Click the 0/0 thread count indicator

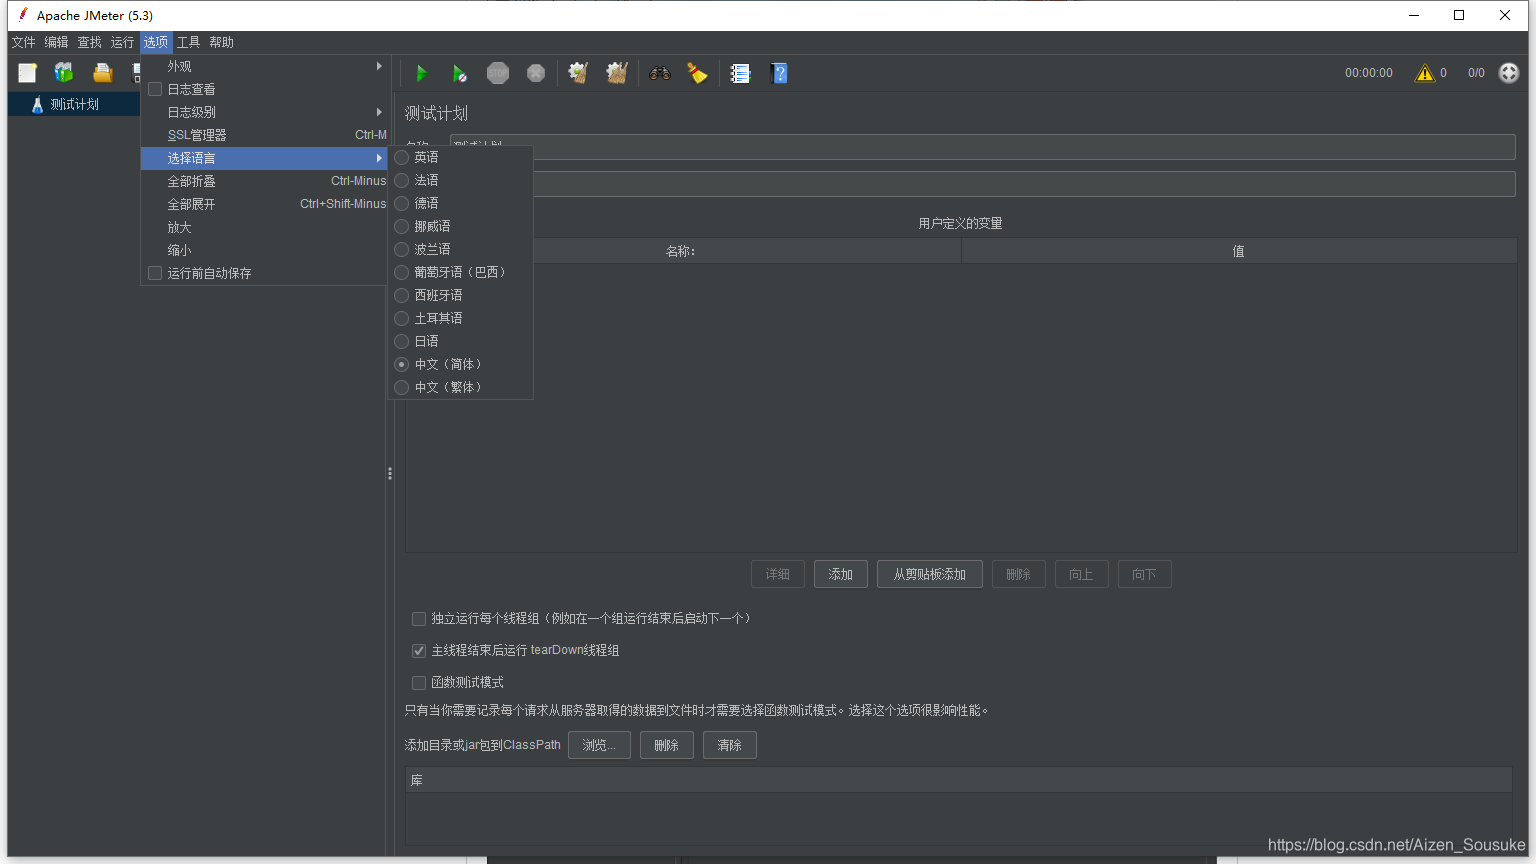point(1476,73)
